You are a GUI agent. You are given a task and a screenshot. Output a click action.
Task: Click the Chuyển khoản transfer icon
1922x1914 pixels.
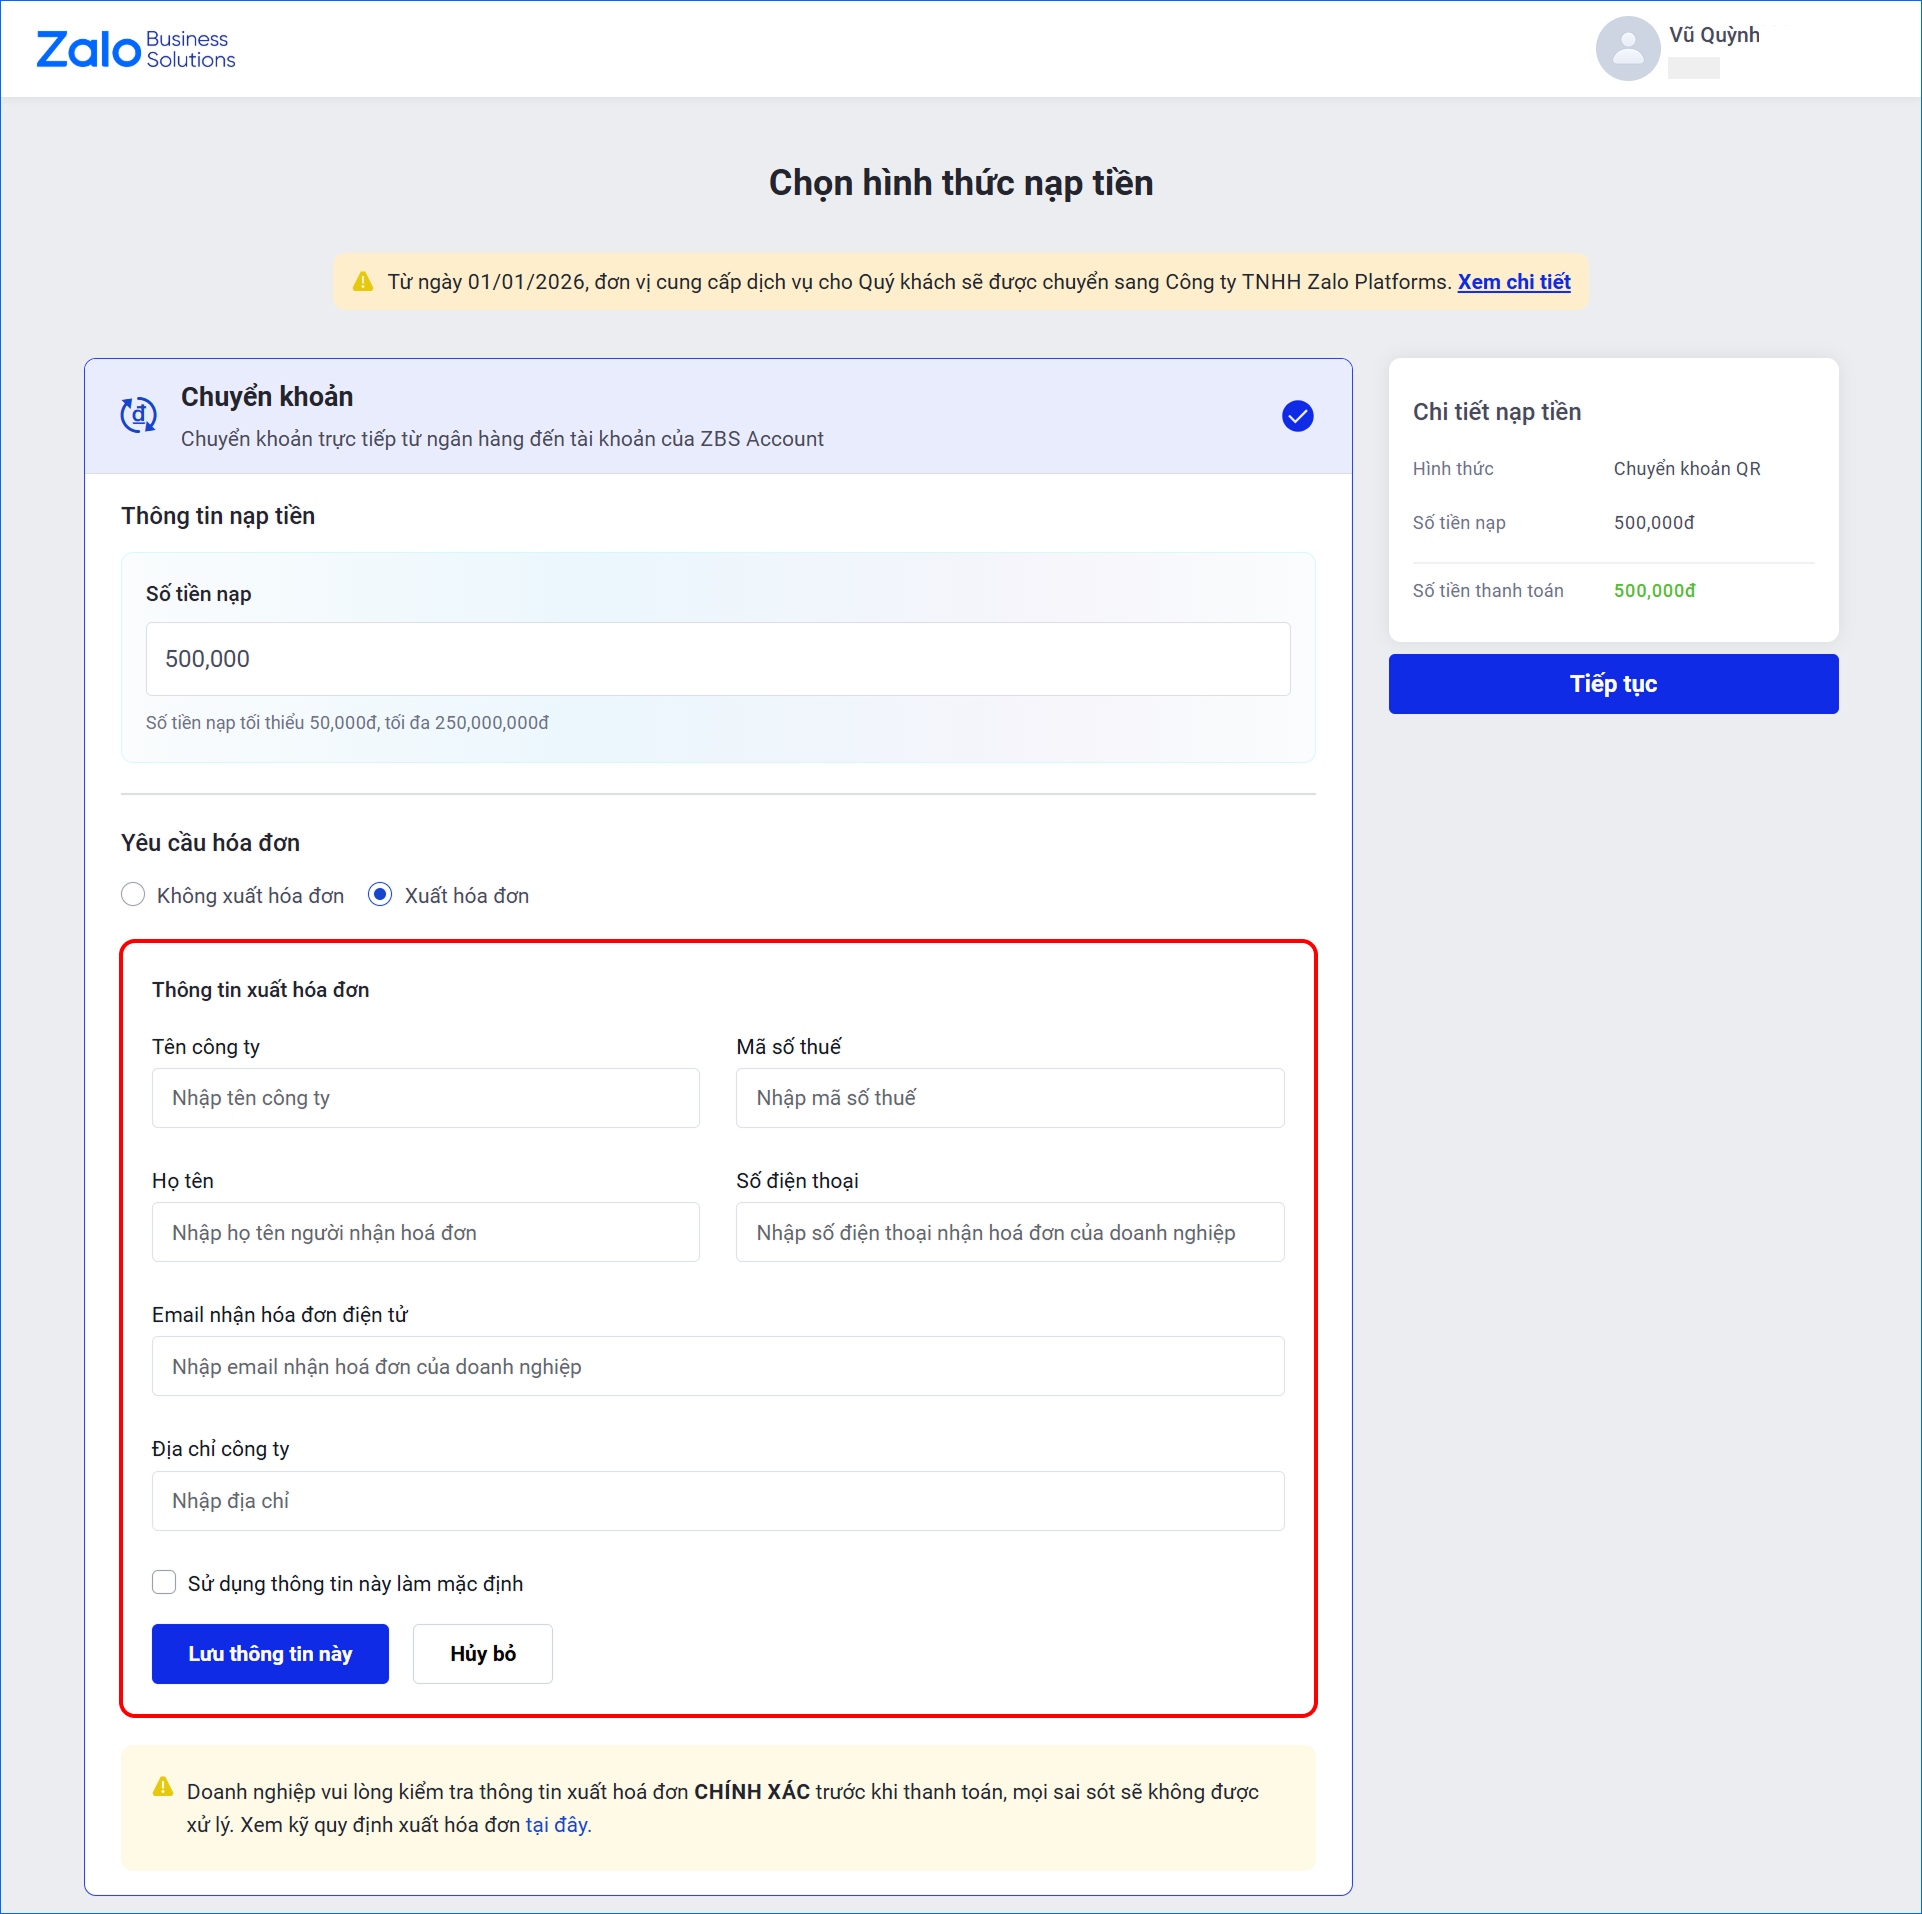point(139,414)
